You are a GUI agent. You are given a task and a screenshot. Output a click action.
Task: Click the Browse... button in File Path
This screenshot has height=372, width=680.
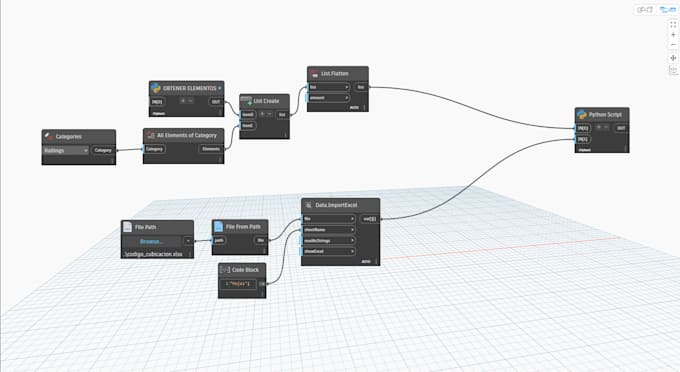tap(152, 241)
